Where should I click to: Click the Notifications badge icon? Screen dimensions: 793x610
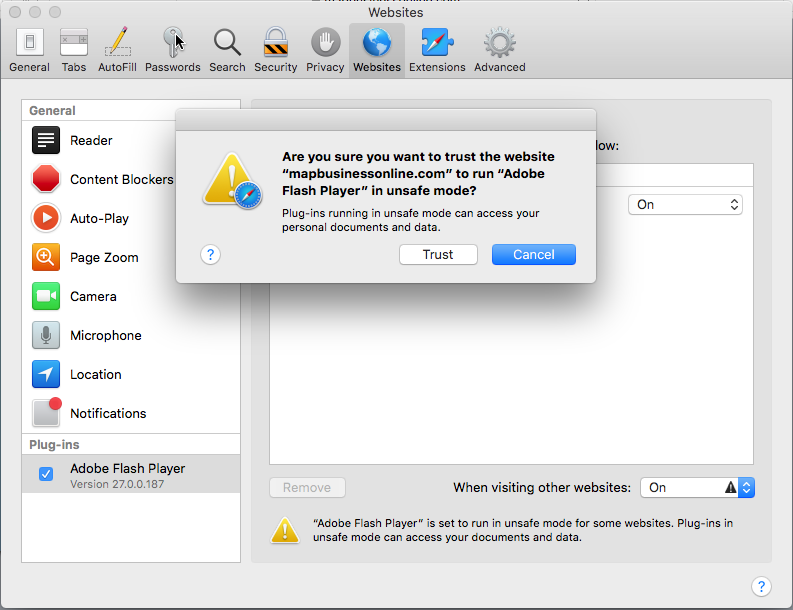pos(47,412)
